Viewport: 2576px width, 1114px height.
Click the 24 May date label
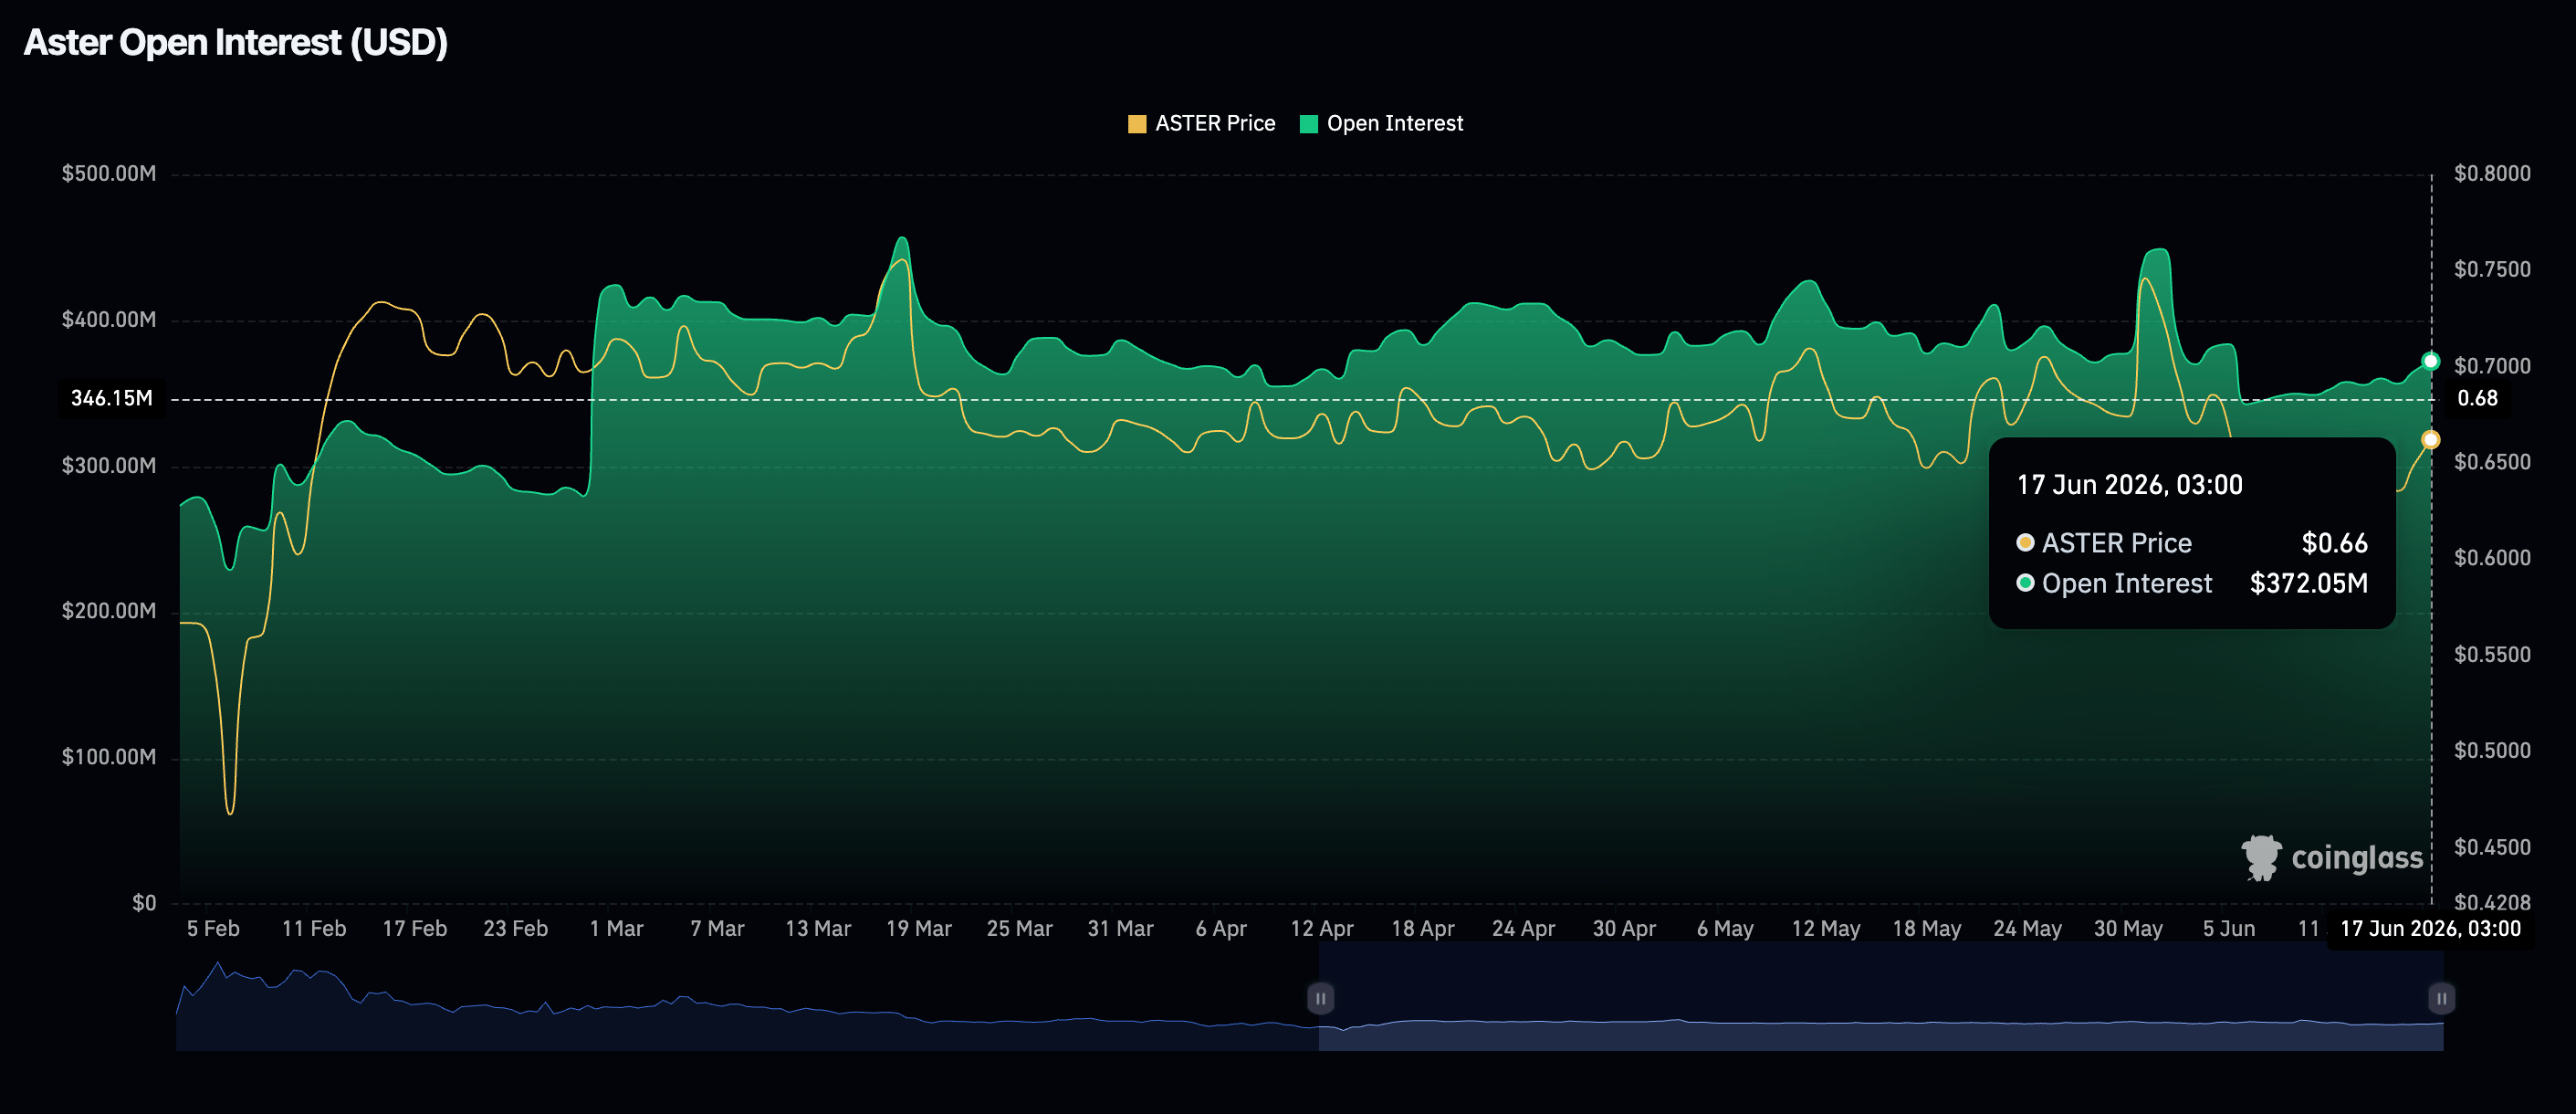point(2028,929)
